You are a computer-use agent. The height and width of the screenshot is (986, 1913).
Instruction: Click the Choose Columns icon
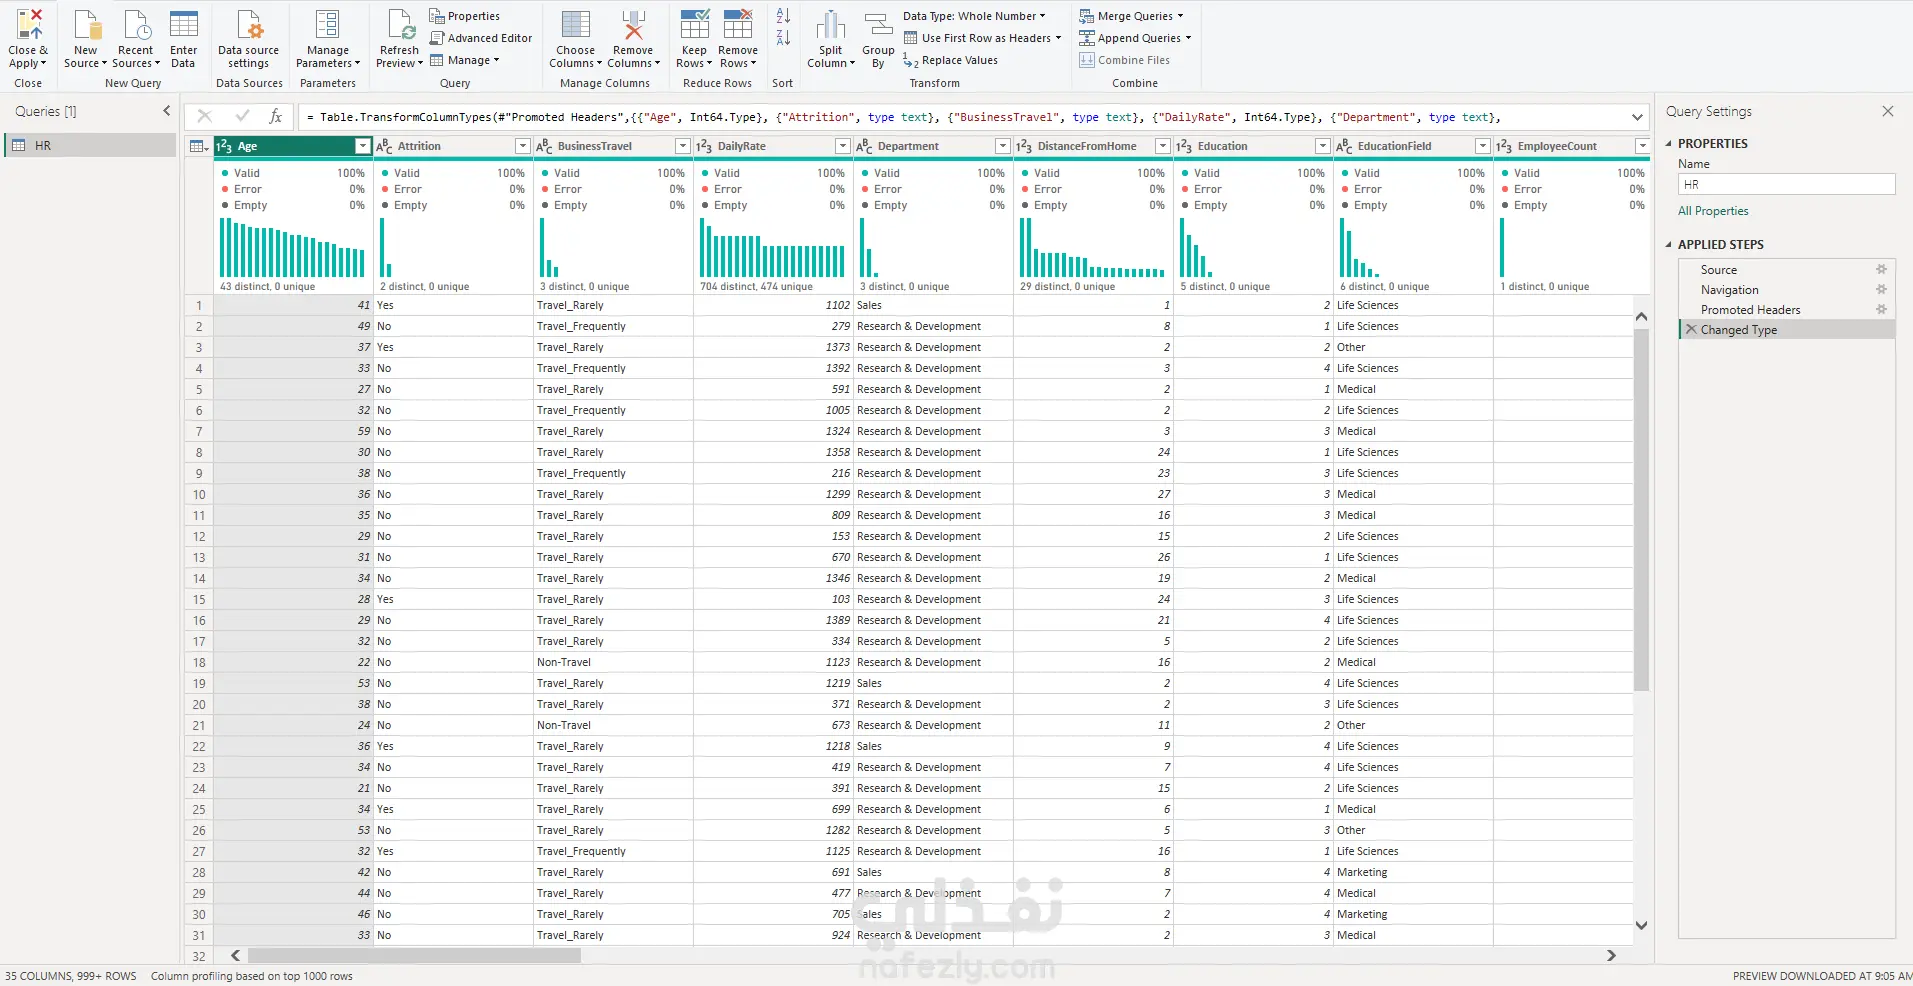576,24
